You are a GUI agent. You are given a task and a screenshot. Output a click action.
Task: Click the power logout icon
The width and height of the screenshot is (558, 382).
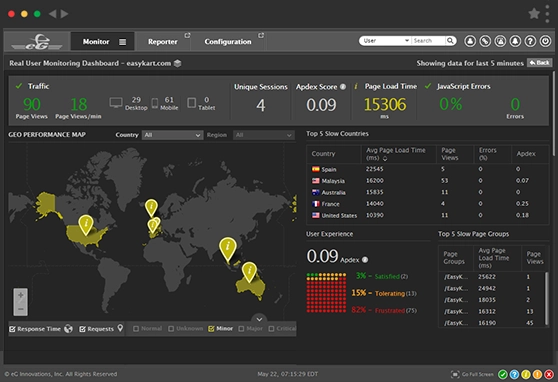click(x=545, y=41)
